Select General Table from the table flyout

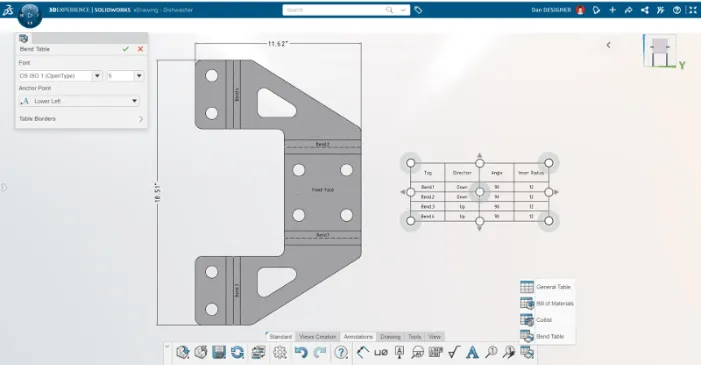[x=545, y=287]
